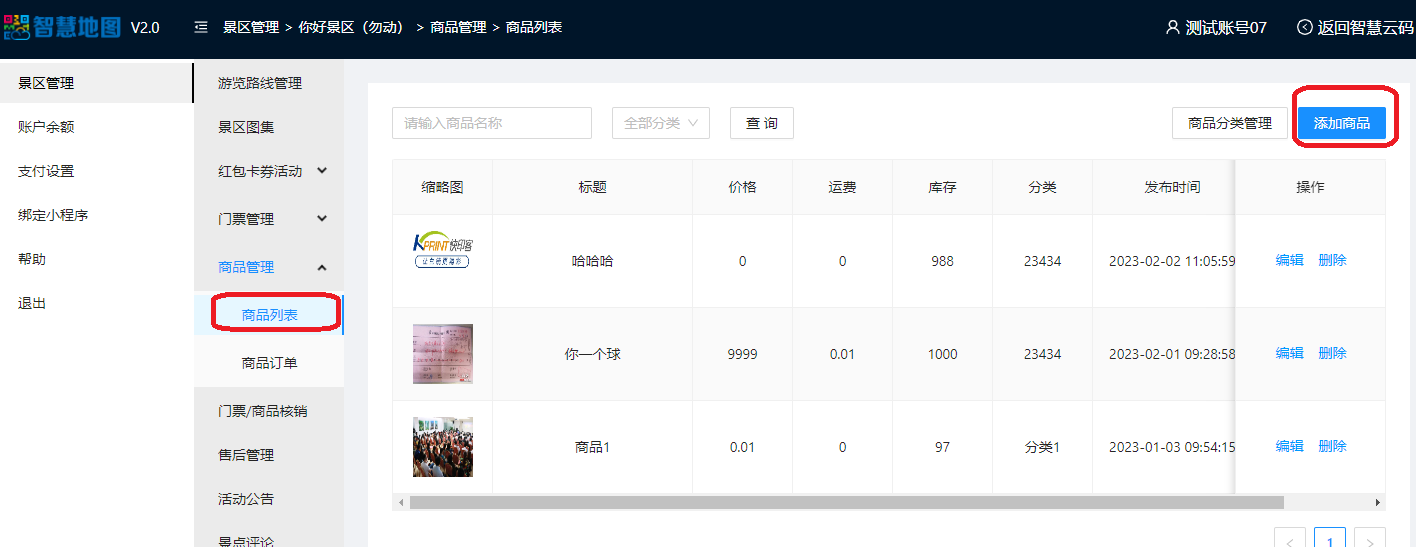Click the 测试账号07 user icon

click(1173, 27)
